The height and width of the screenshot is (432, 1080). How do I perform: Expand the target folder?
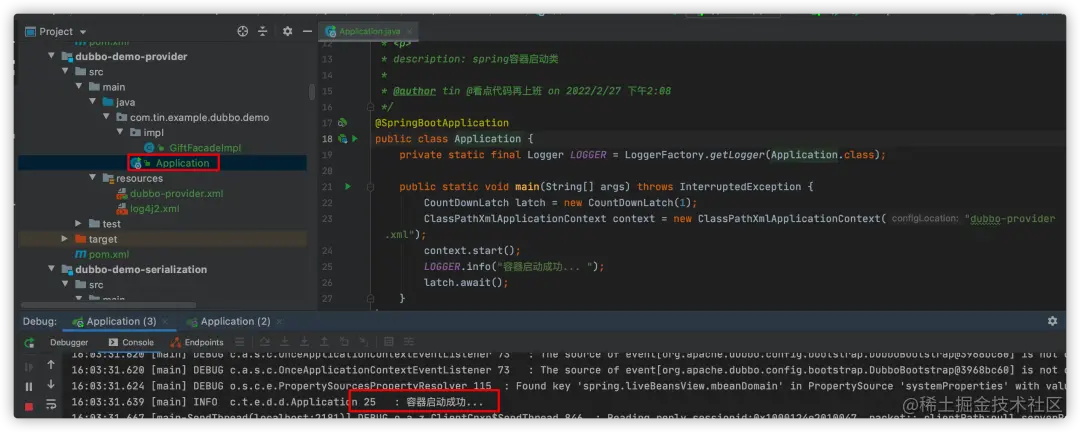coord(65,239)
